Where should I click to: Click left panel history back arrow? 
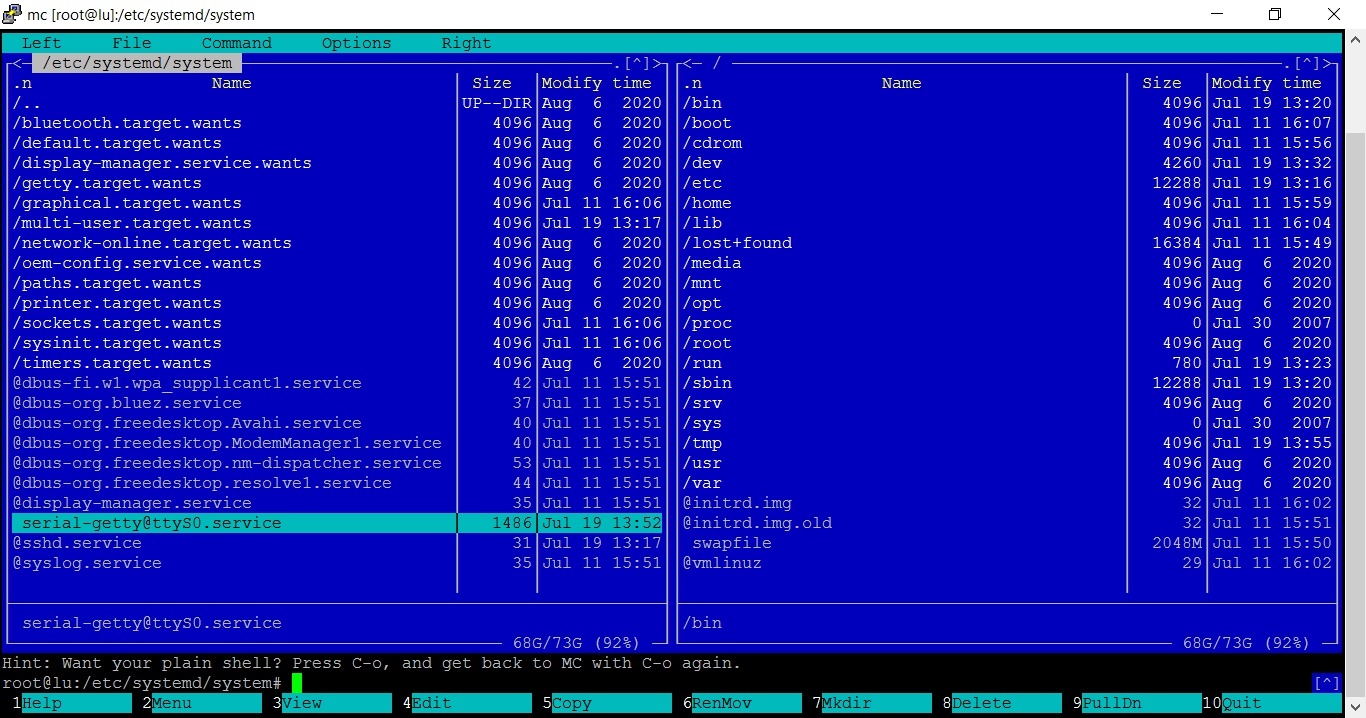(x=17, y=63)
